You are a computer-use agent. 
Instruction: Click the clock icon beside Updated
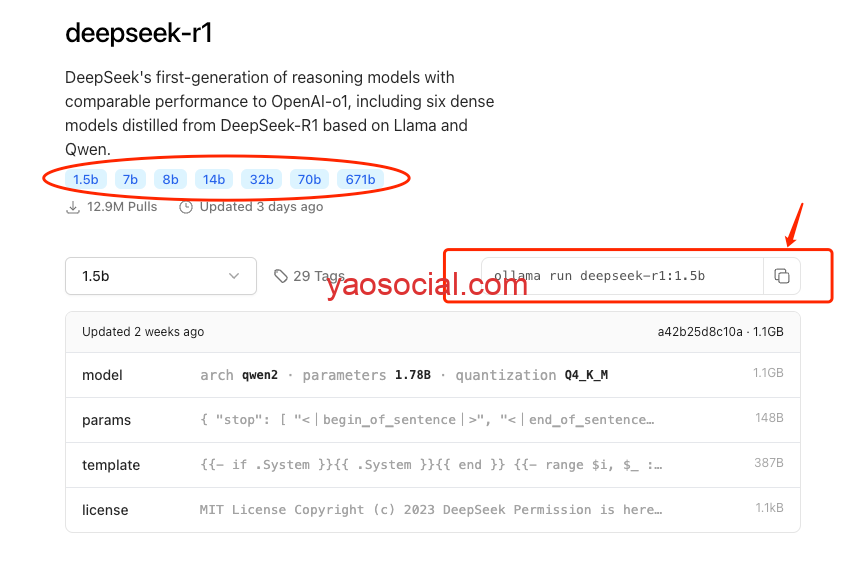click(x=186, y=207)
